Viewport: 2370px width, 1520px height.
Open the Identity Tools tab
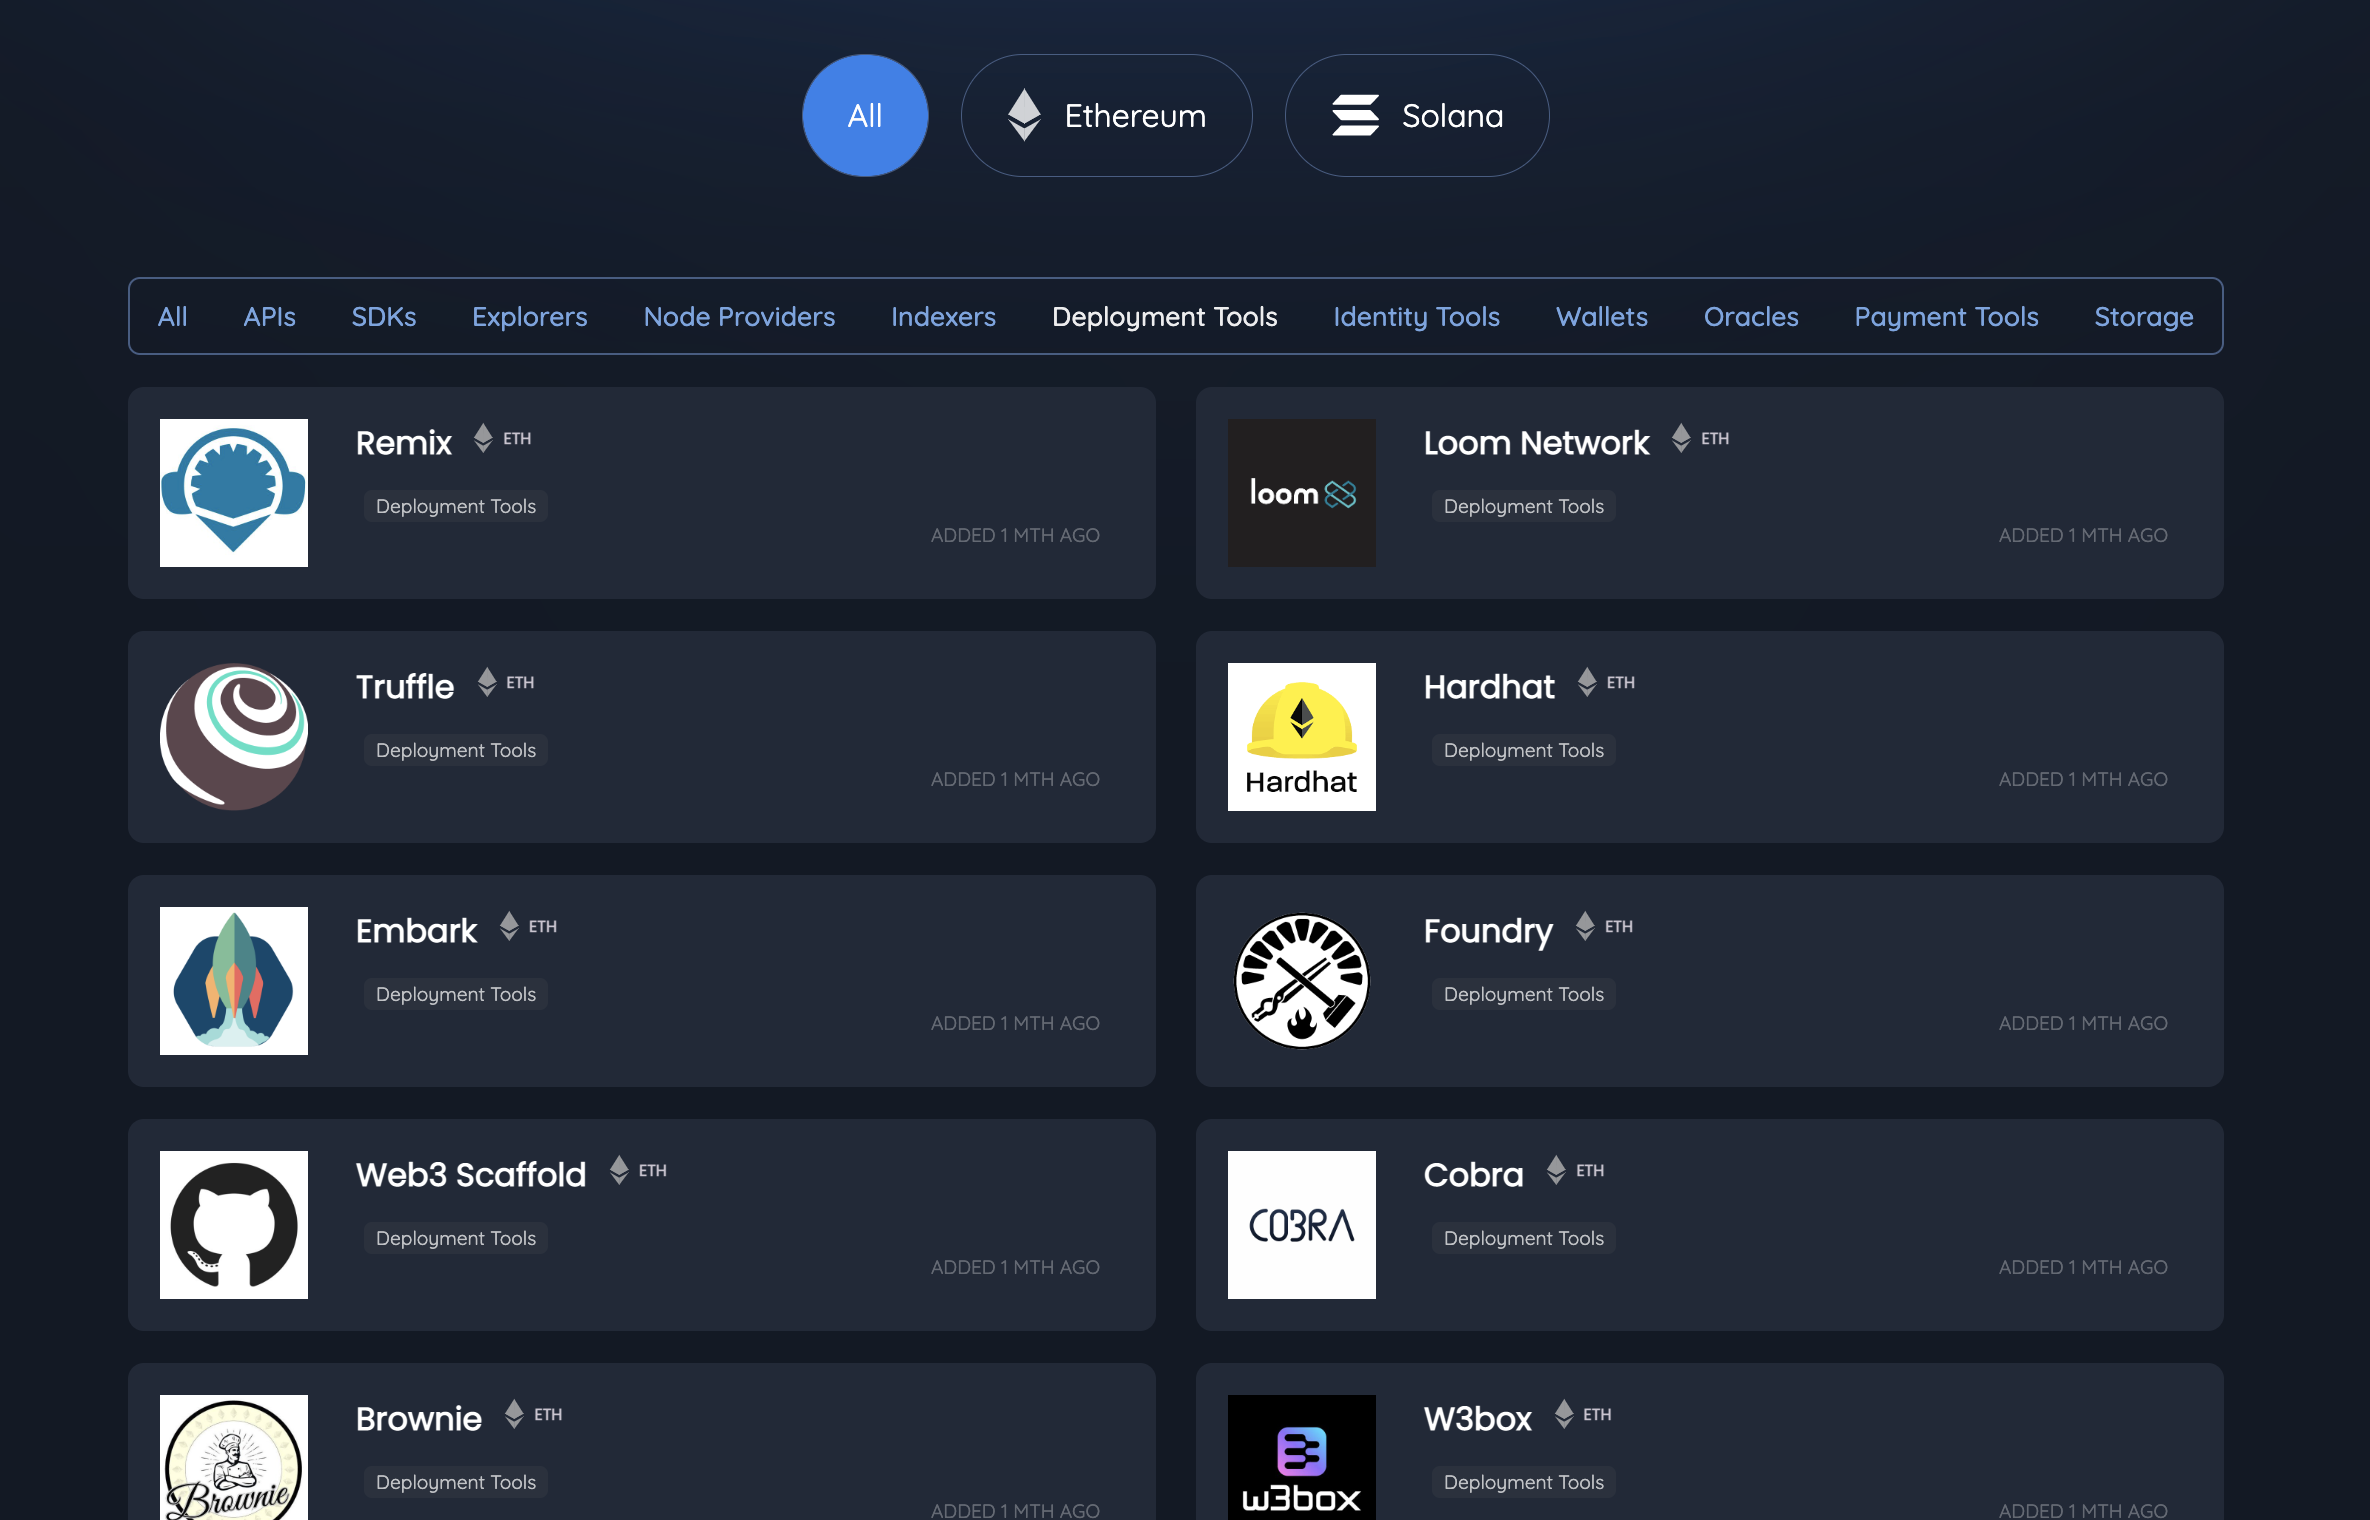tap(1416, 317)
